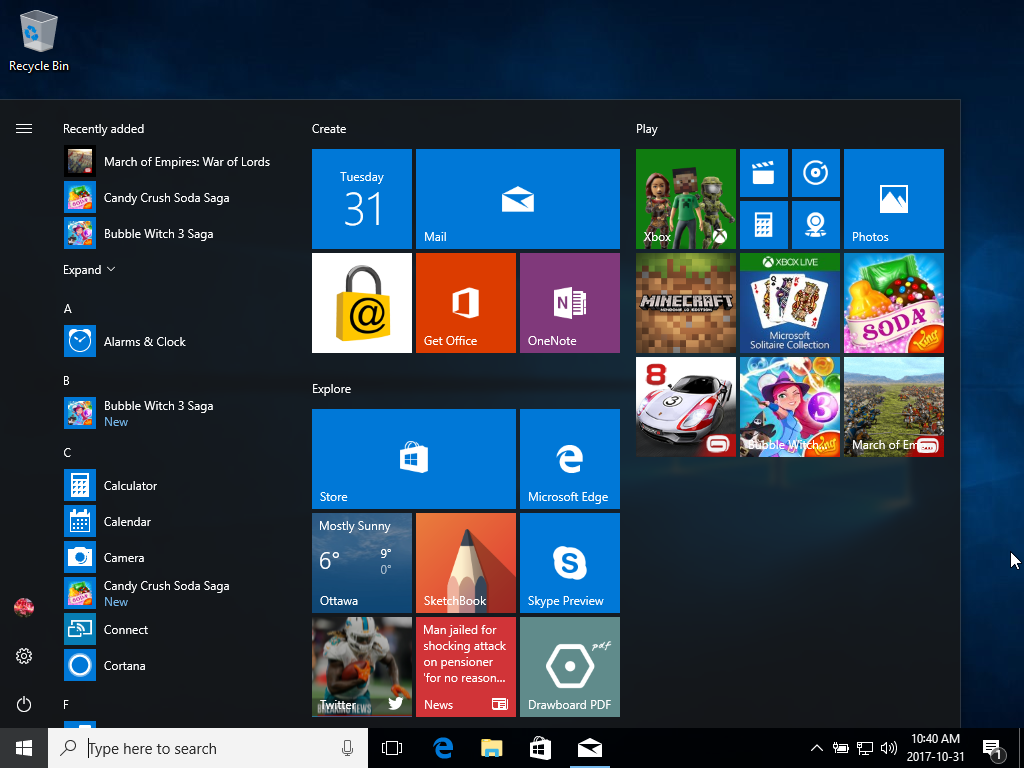Open File Explorer from the taskbar
Viewport: 1024px width, 768px height.
pos(491,748)
